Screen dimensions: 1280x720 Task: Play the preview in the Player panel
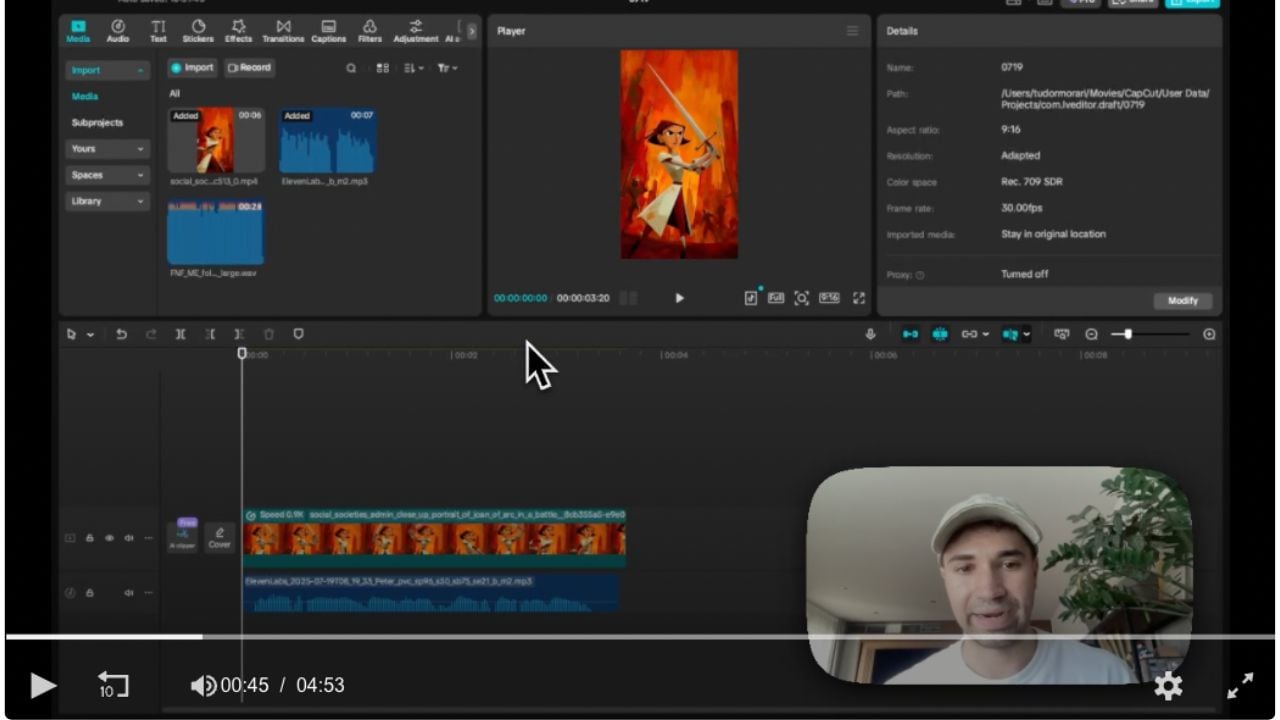coord(680,298)
